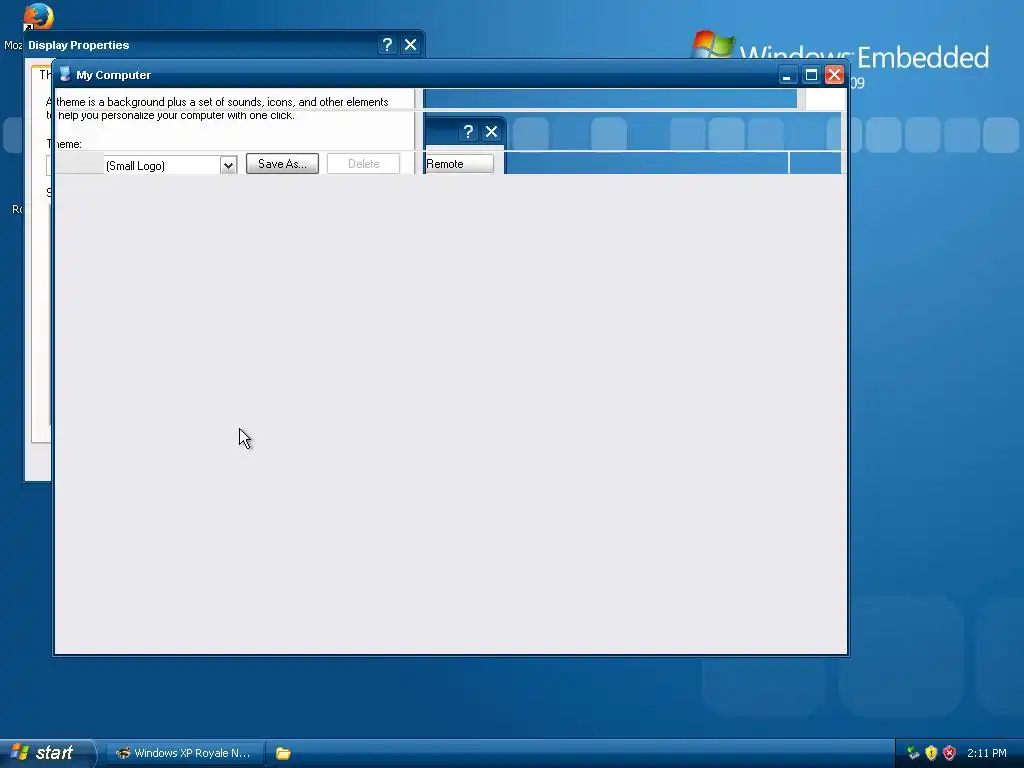The height and width of the screenshot is (768, 1024).
Task: Click the 2:11 PM taskbar clock
Action: point(987,753)
